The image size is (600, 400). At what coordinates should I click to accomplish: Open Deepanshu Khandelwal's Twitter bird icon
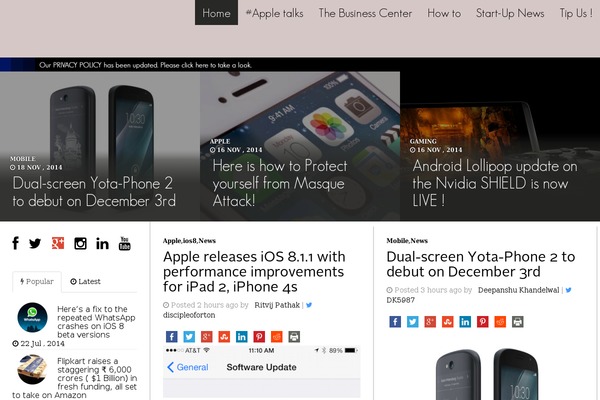(569, 290)
